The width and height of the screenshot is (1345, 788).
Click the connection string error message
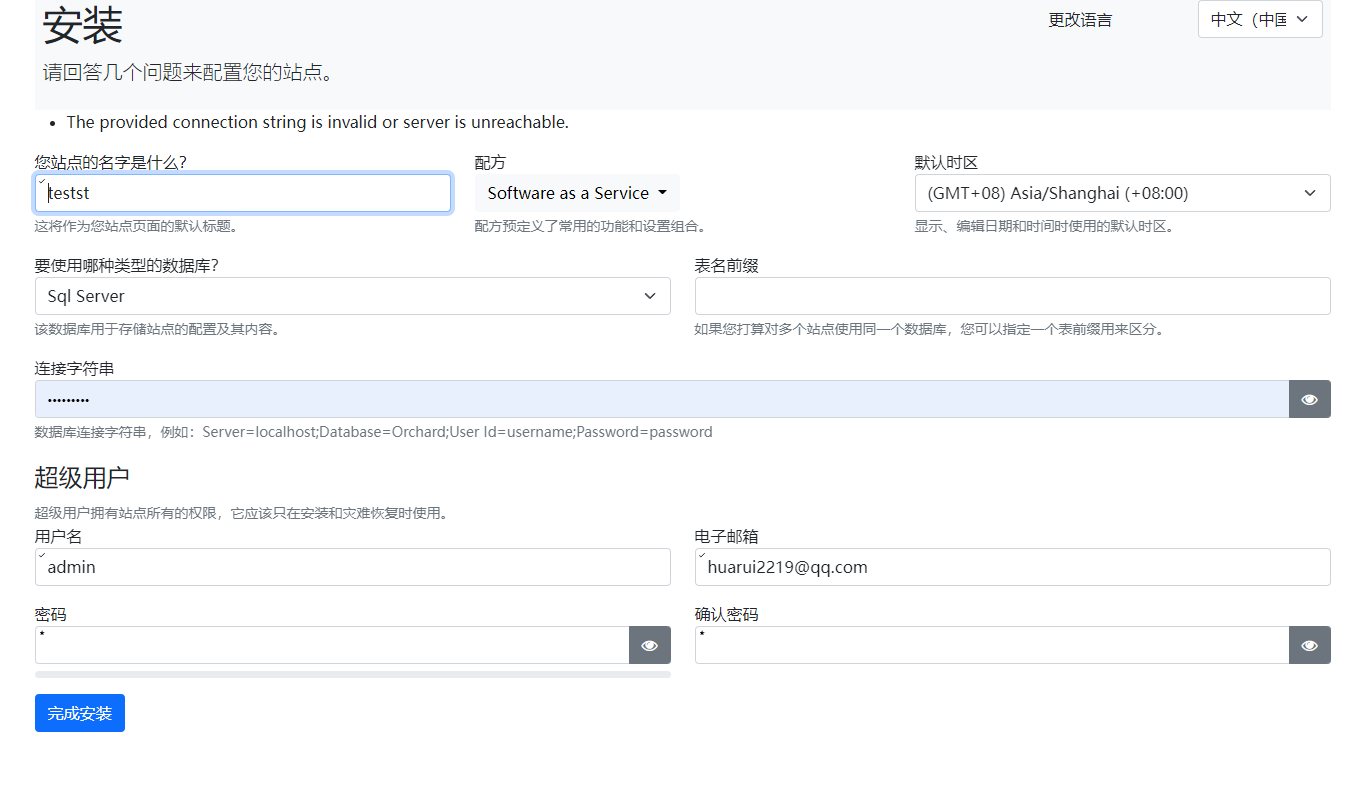pyautogui.click(x=317, y=122)
